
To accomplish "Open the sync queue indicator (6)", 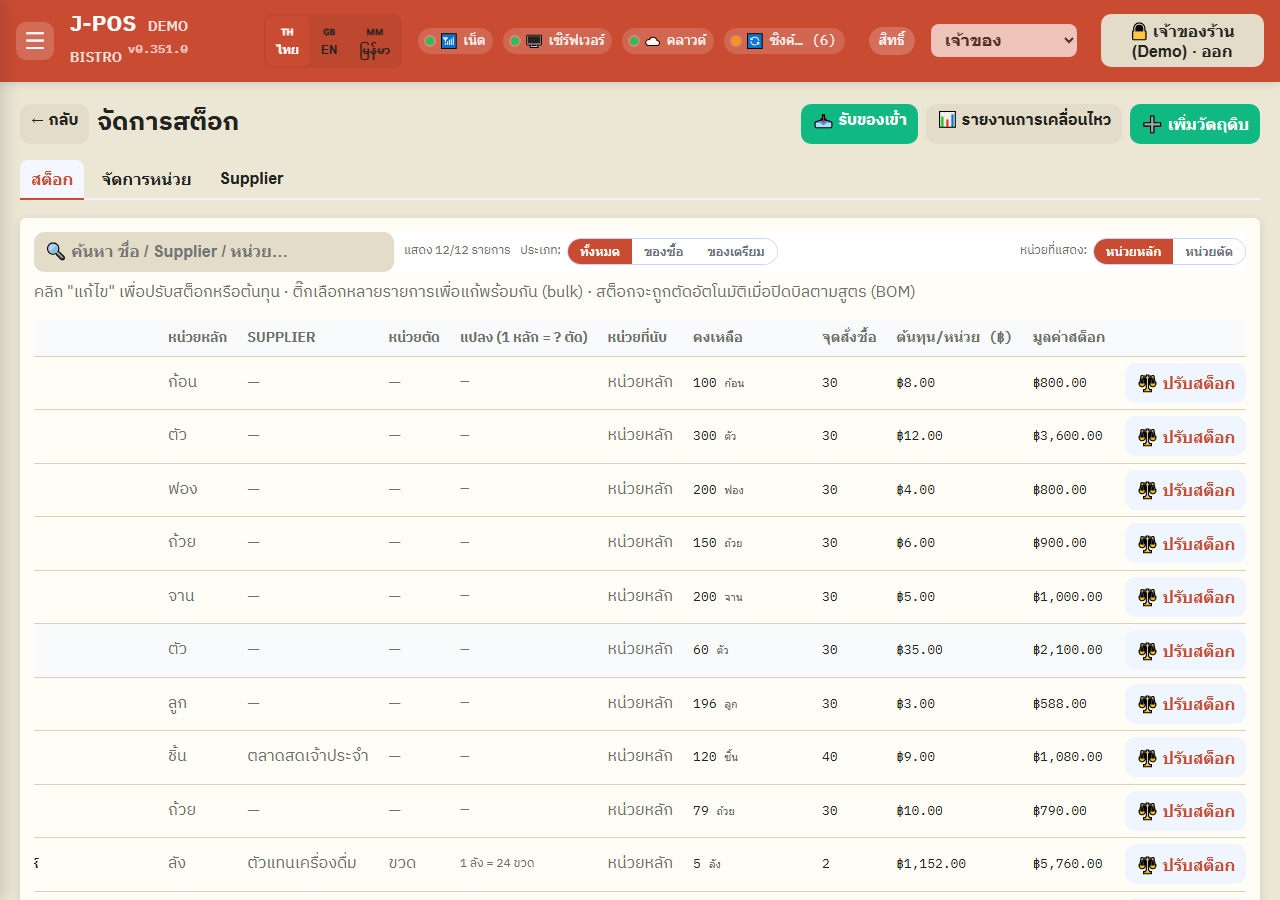I will tap(784, 41).
